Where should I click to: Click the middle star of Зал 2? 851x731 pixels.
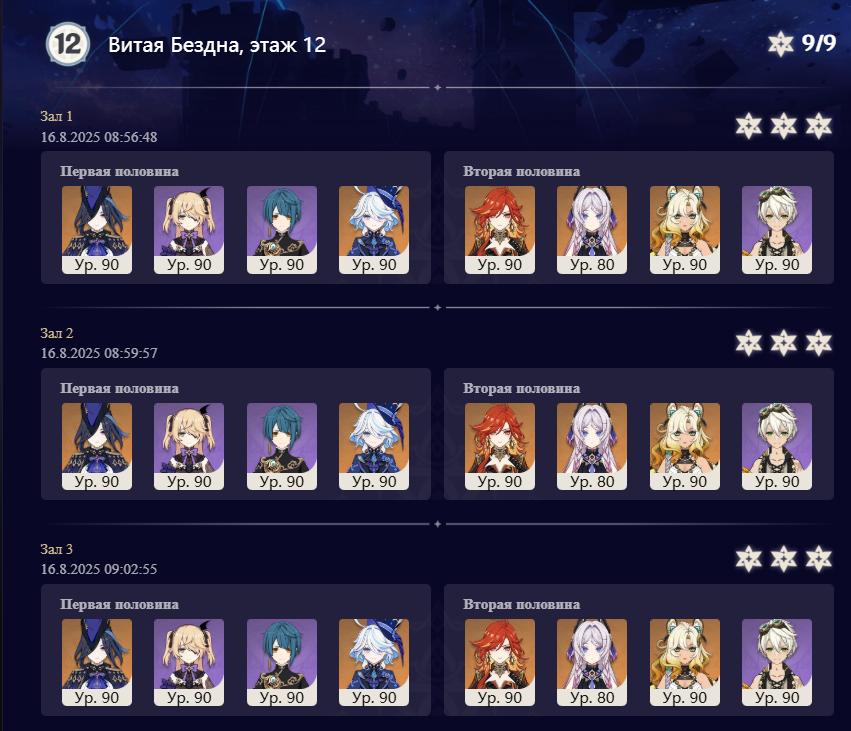coord(784,342)
